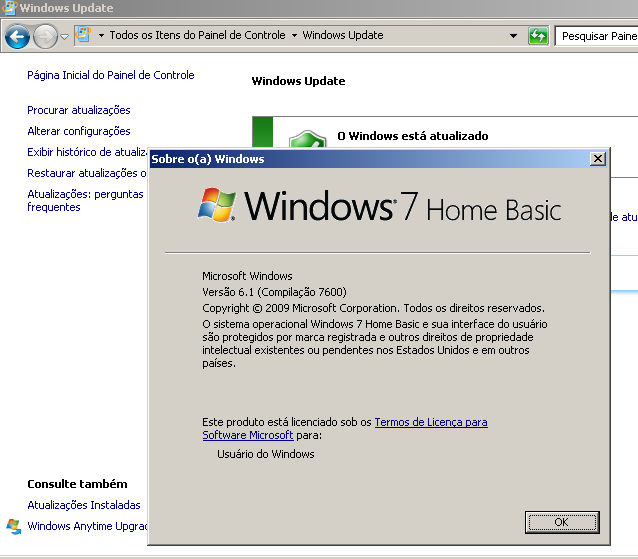Click the green shield status icon
This screenshot has height=559, width=638.
[x=307, y=141]
